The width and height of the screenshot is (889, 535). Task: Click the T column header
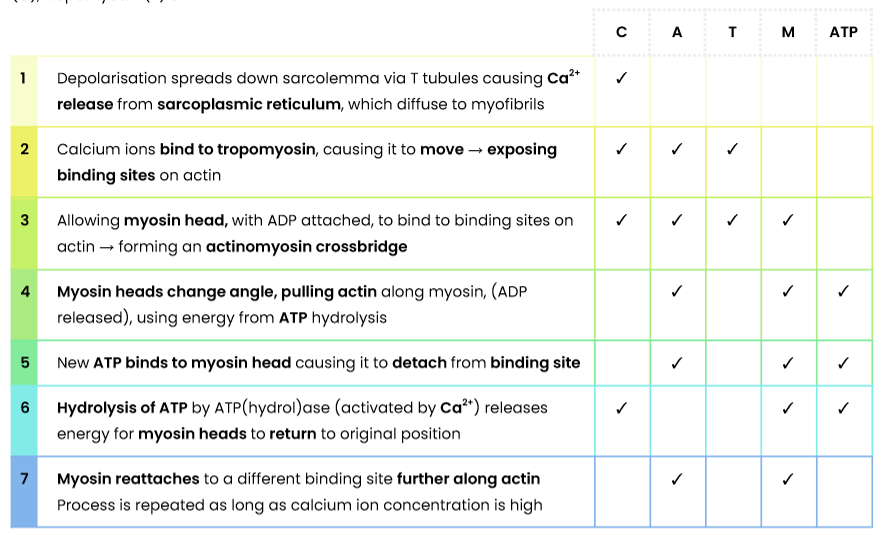point(733,32)
